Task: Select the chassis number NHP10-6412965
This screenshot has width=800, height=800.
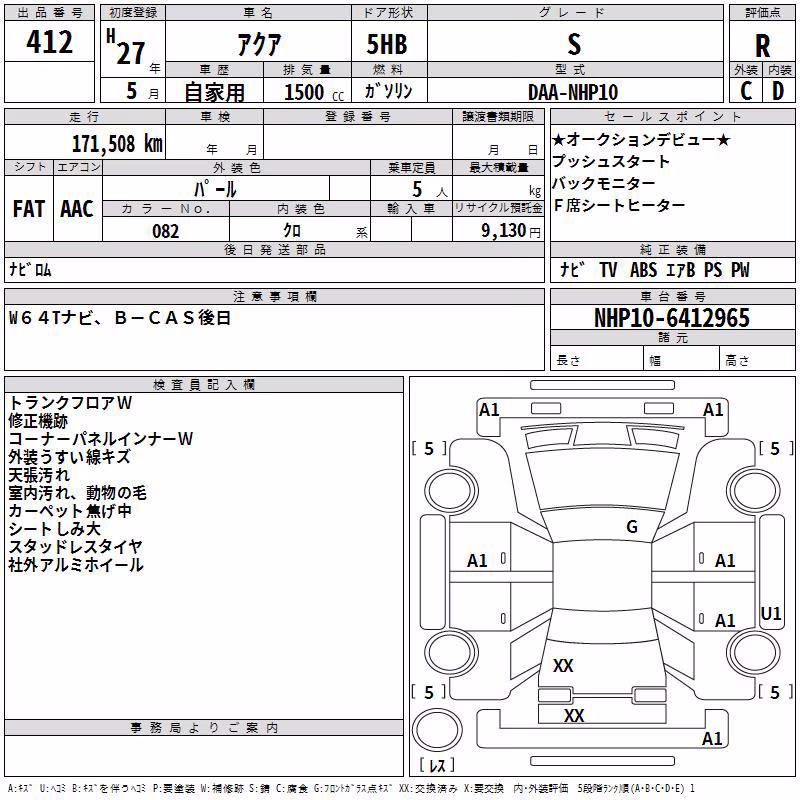Action: point(672,318)
